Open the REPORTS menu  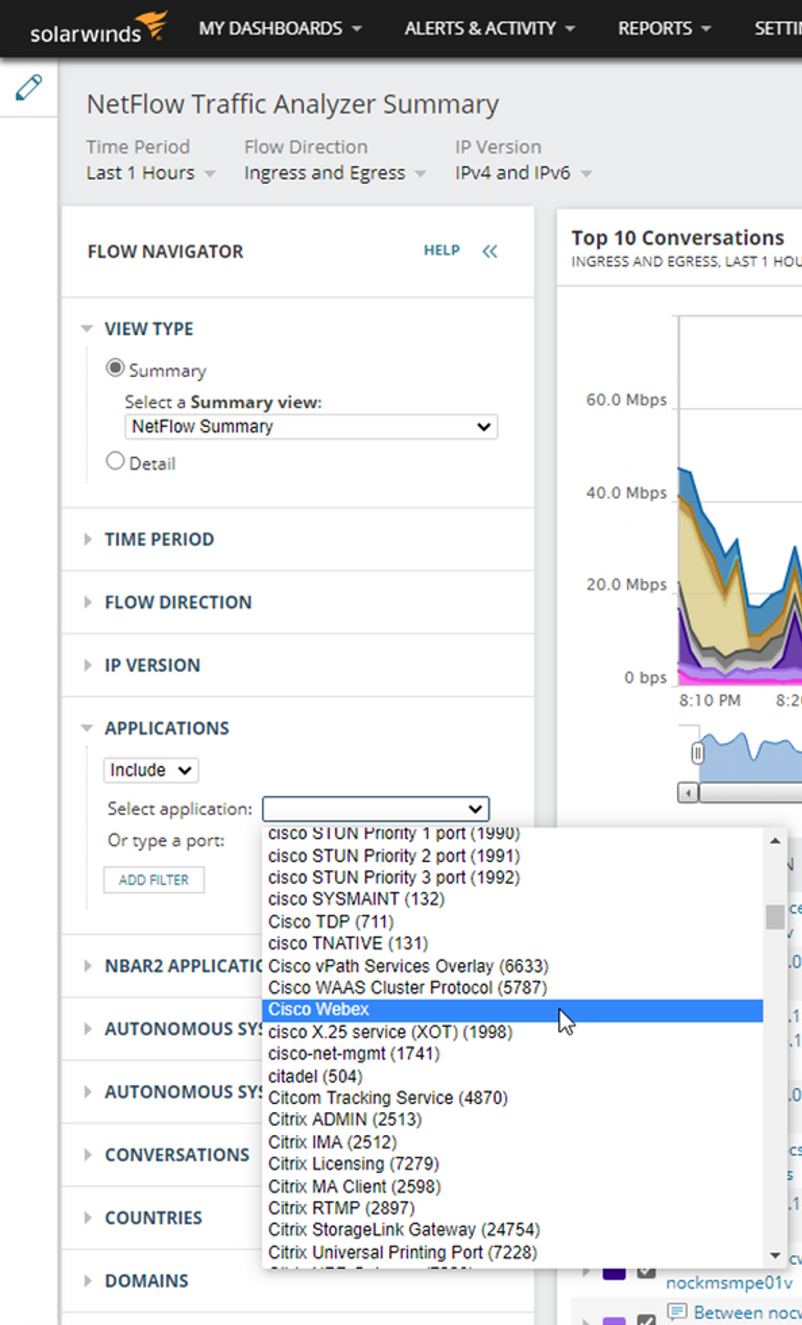pyautogui.click(x=664, y=29)
